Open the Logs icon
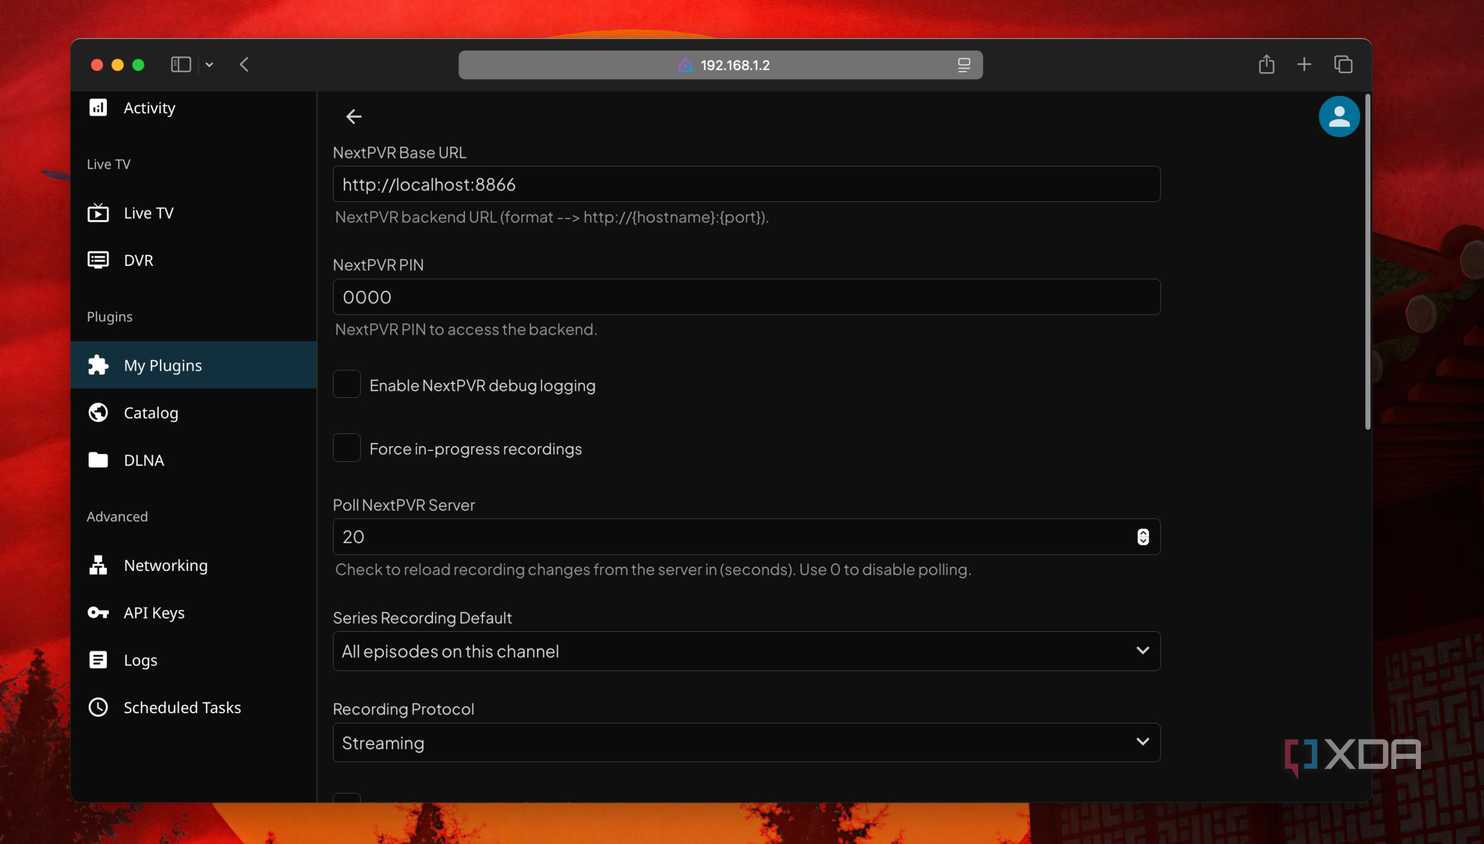The width and height of the screenshot is (1484, 844). pyautogui.click(x=98, y=660)
